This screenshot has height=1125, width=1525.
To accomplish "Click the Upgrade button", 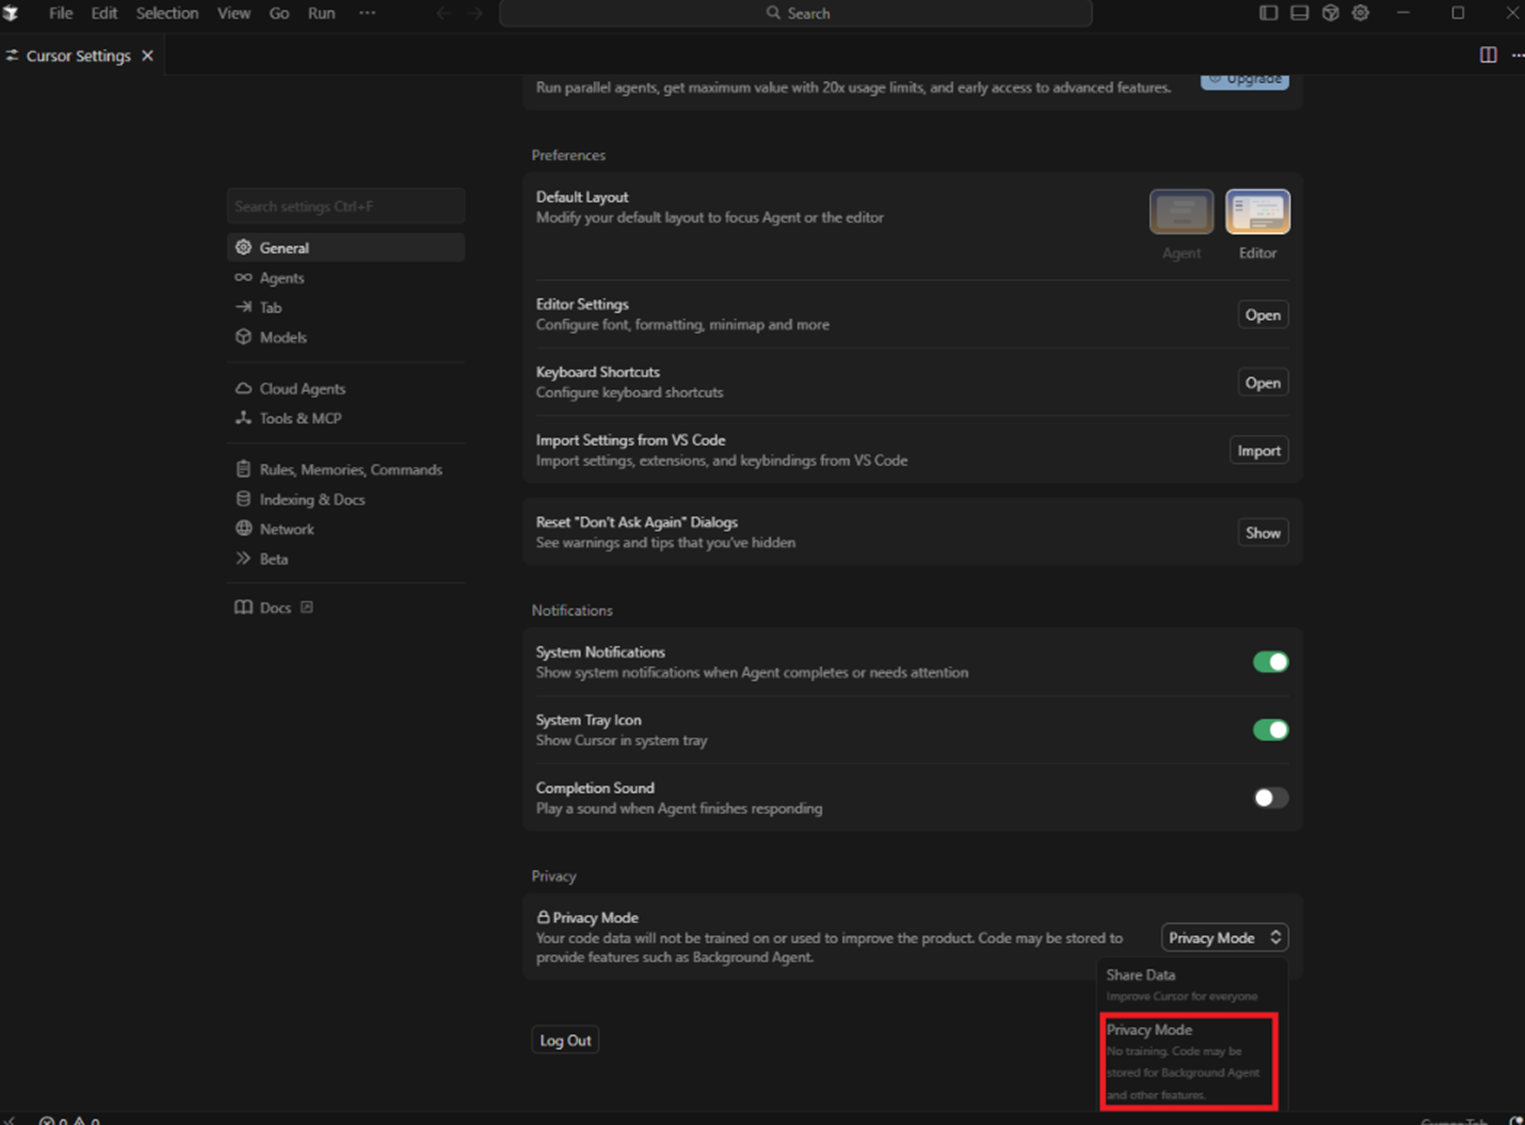I will (1245, 79).
